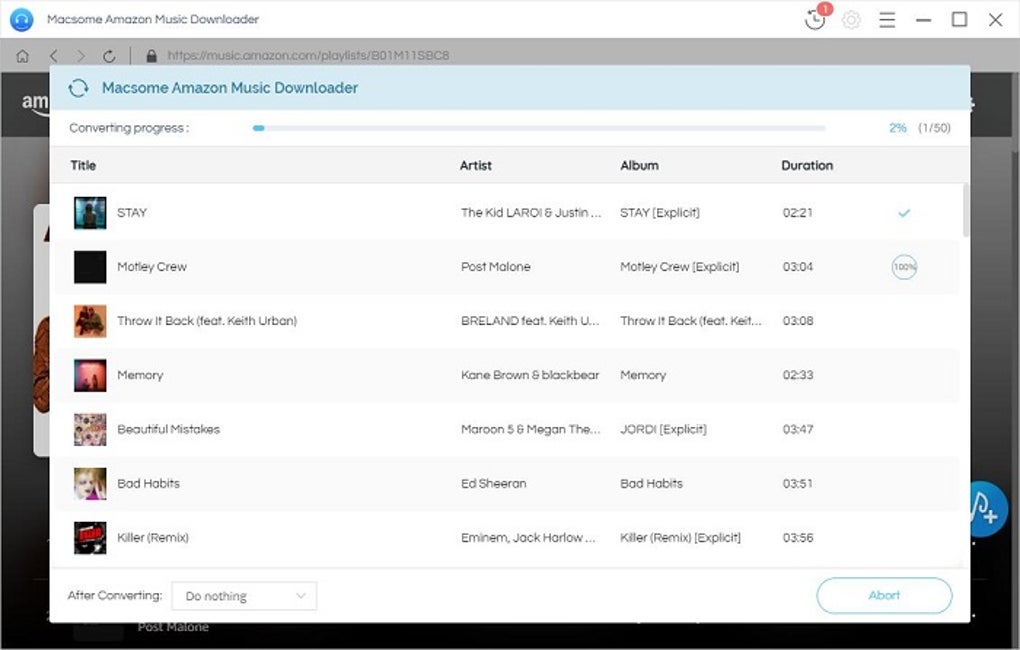Image resolution: width=1020 pixels, height=650 pixels.
Task: Reload the Amazon Music page
Action: [109, 56]
